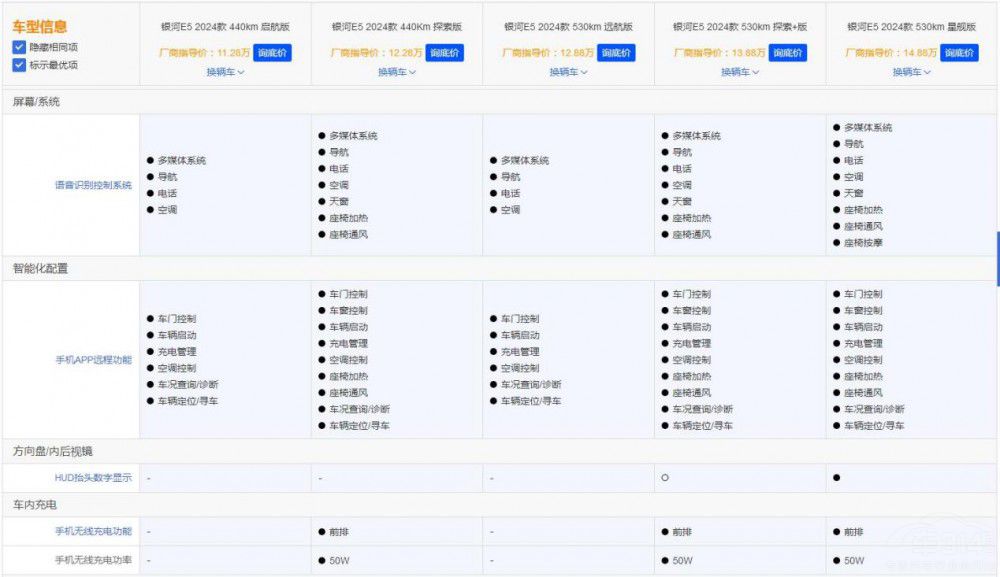This screenshot has height=577, width=1000.
Task: Click the blue scrollbar on right edge
Action: tap(997, 259)
